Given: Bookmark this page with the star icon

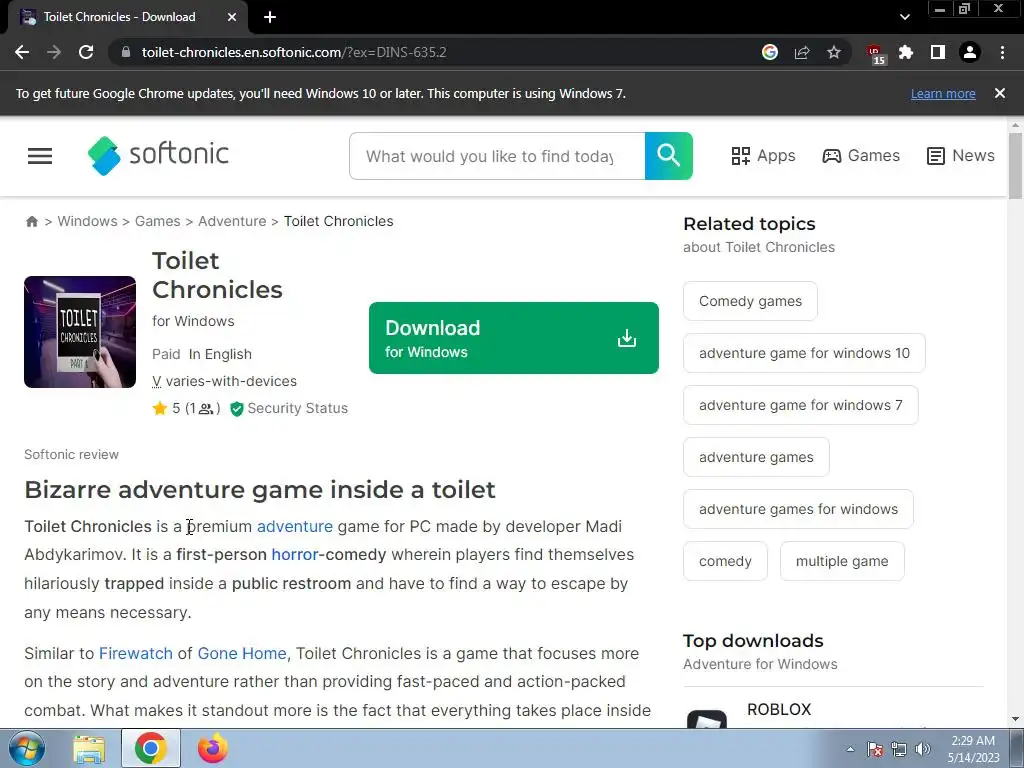Looking at the screenshot, I should coord(834,52).
